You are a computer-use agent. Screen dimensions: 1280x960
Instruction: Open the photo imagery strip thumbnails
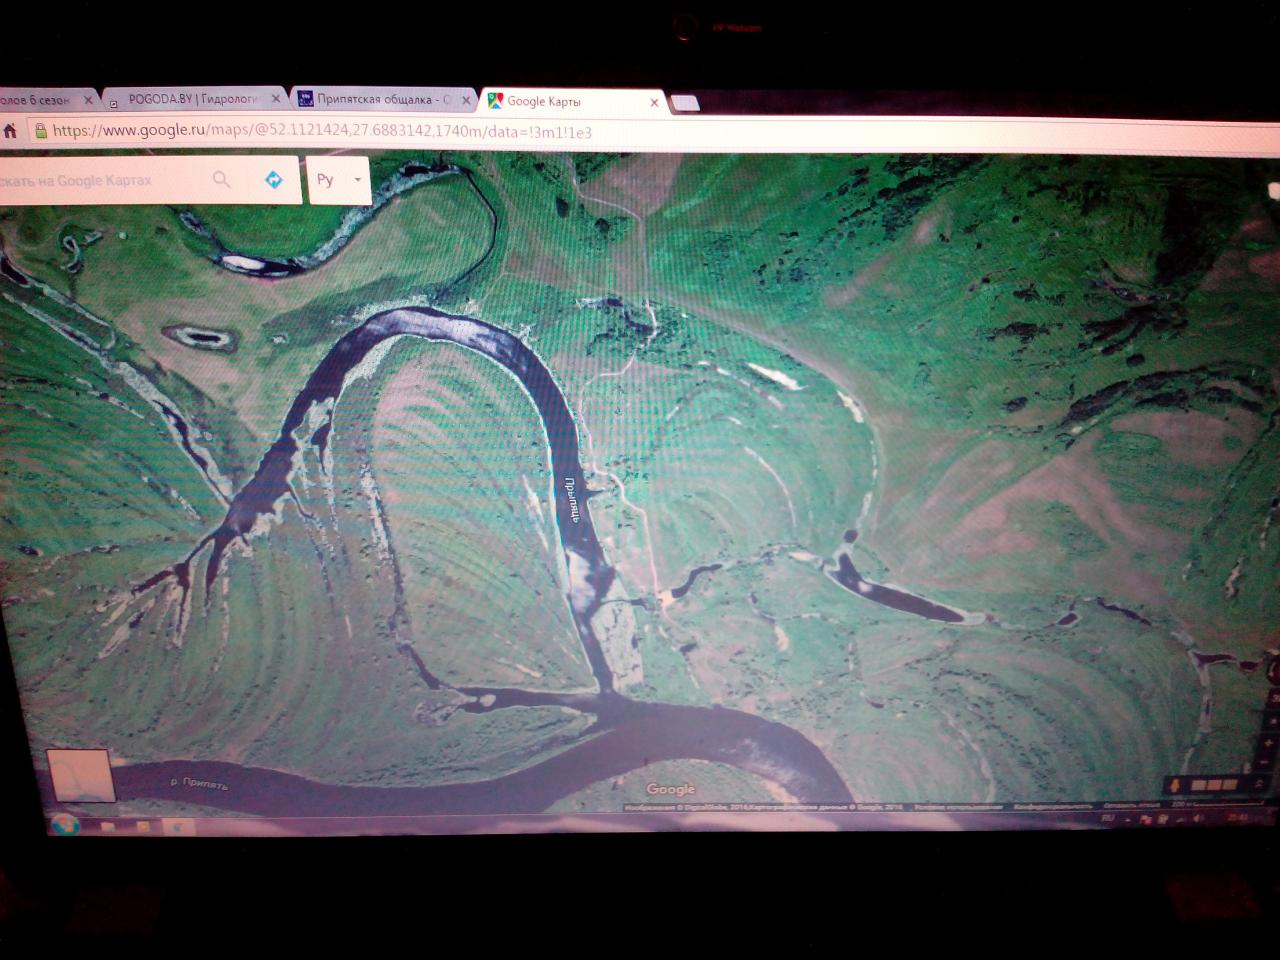coord(1213,785)
